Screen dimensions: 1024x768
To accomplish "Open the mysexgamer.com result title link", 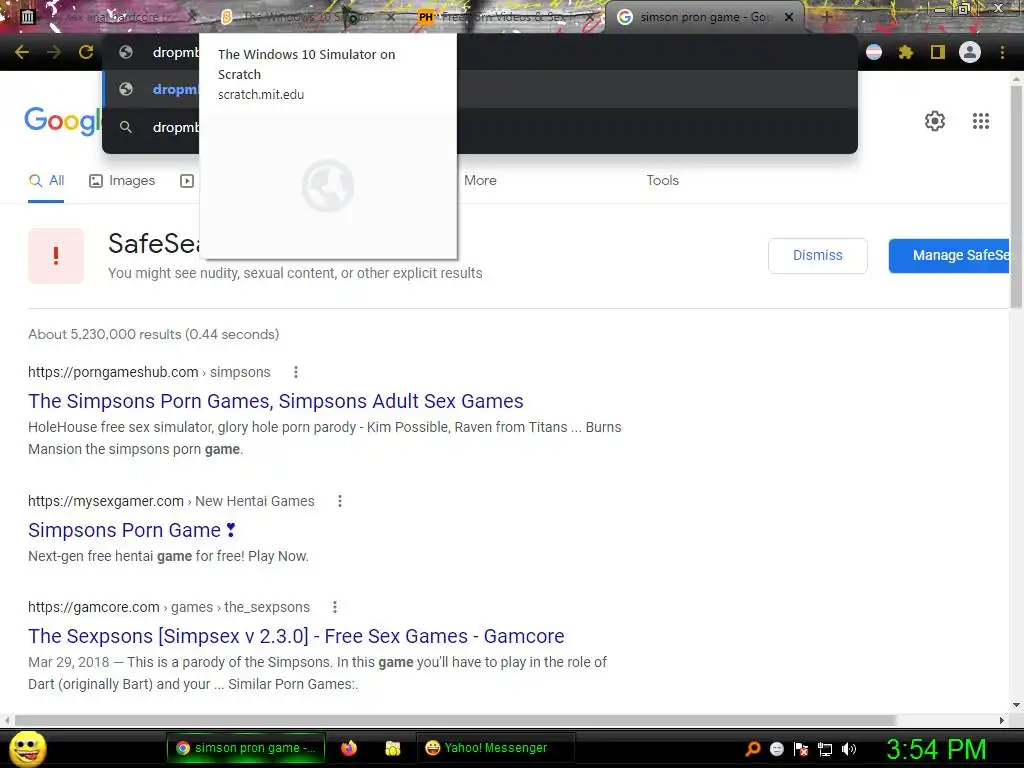I will pyautogui.click(x=131, y=530).
